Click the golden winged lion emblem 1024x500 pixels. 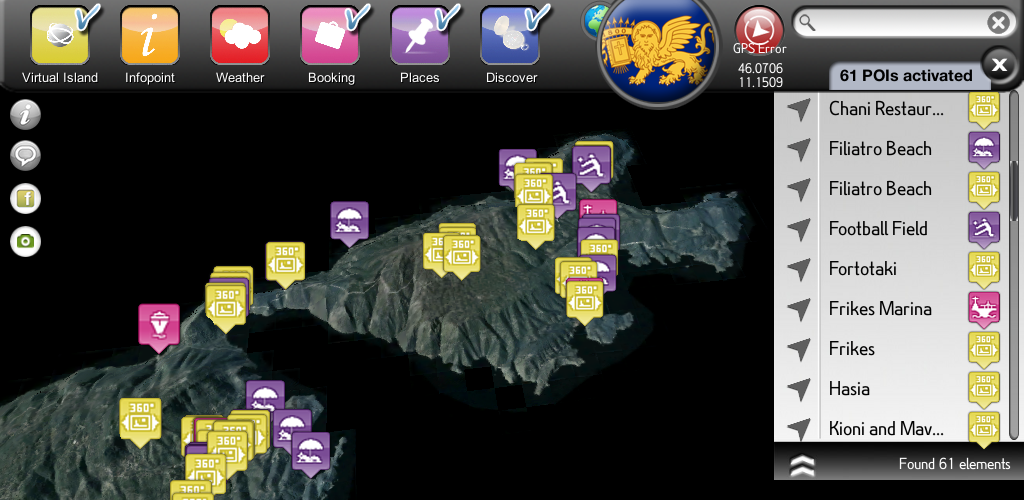pos(655,47)
